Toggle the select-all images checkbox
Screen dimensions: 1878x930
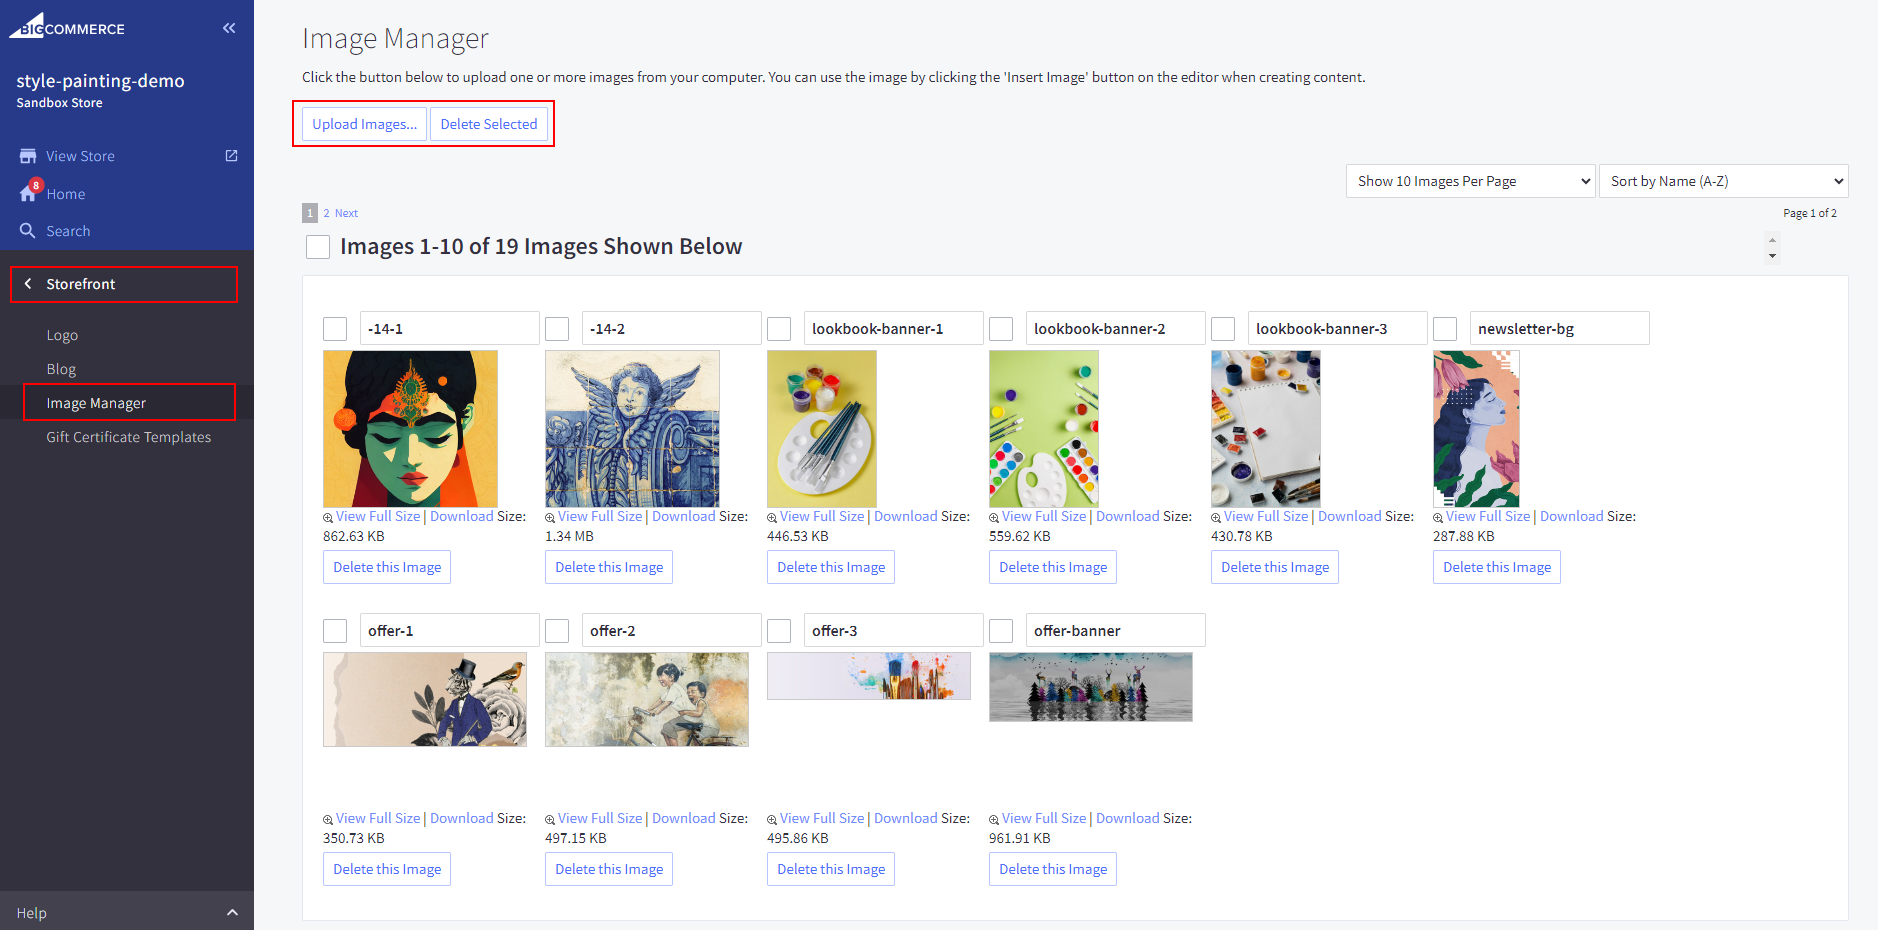318,247
